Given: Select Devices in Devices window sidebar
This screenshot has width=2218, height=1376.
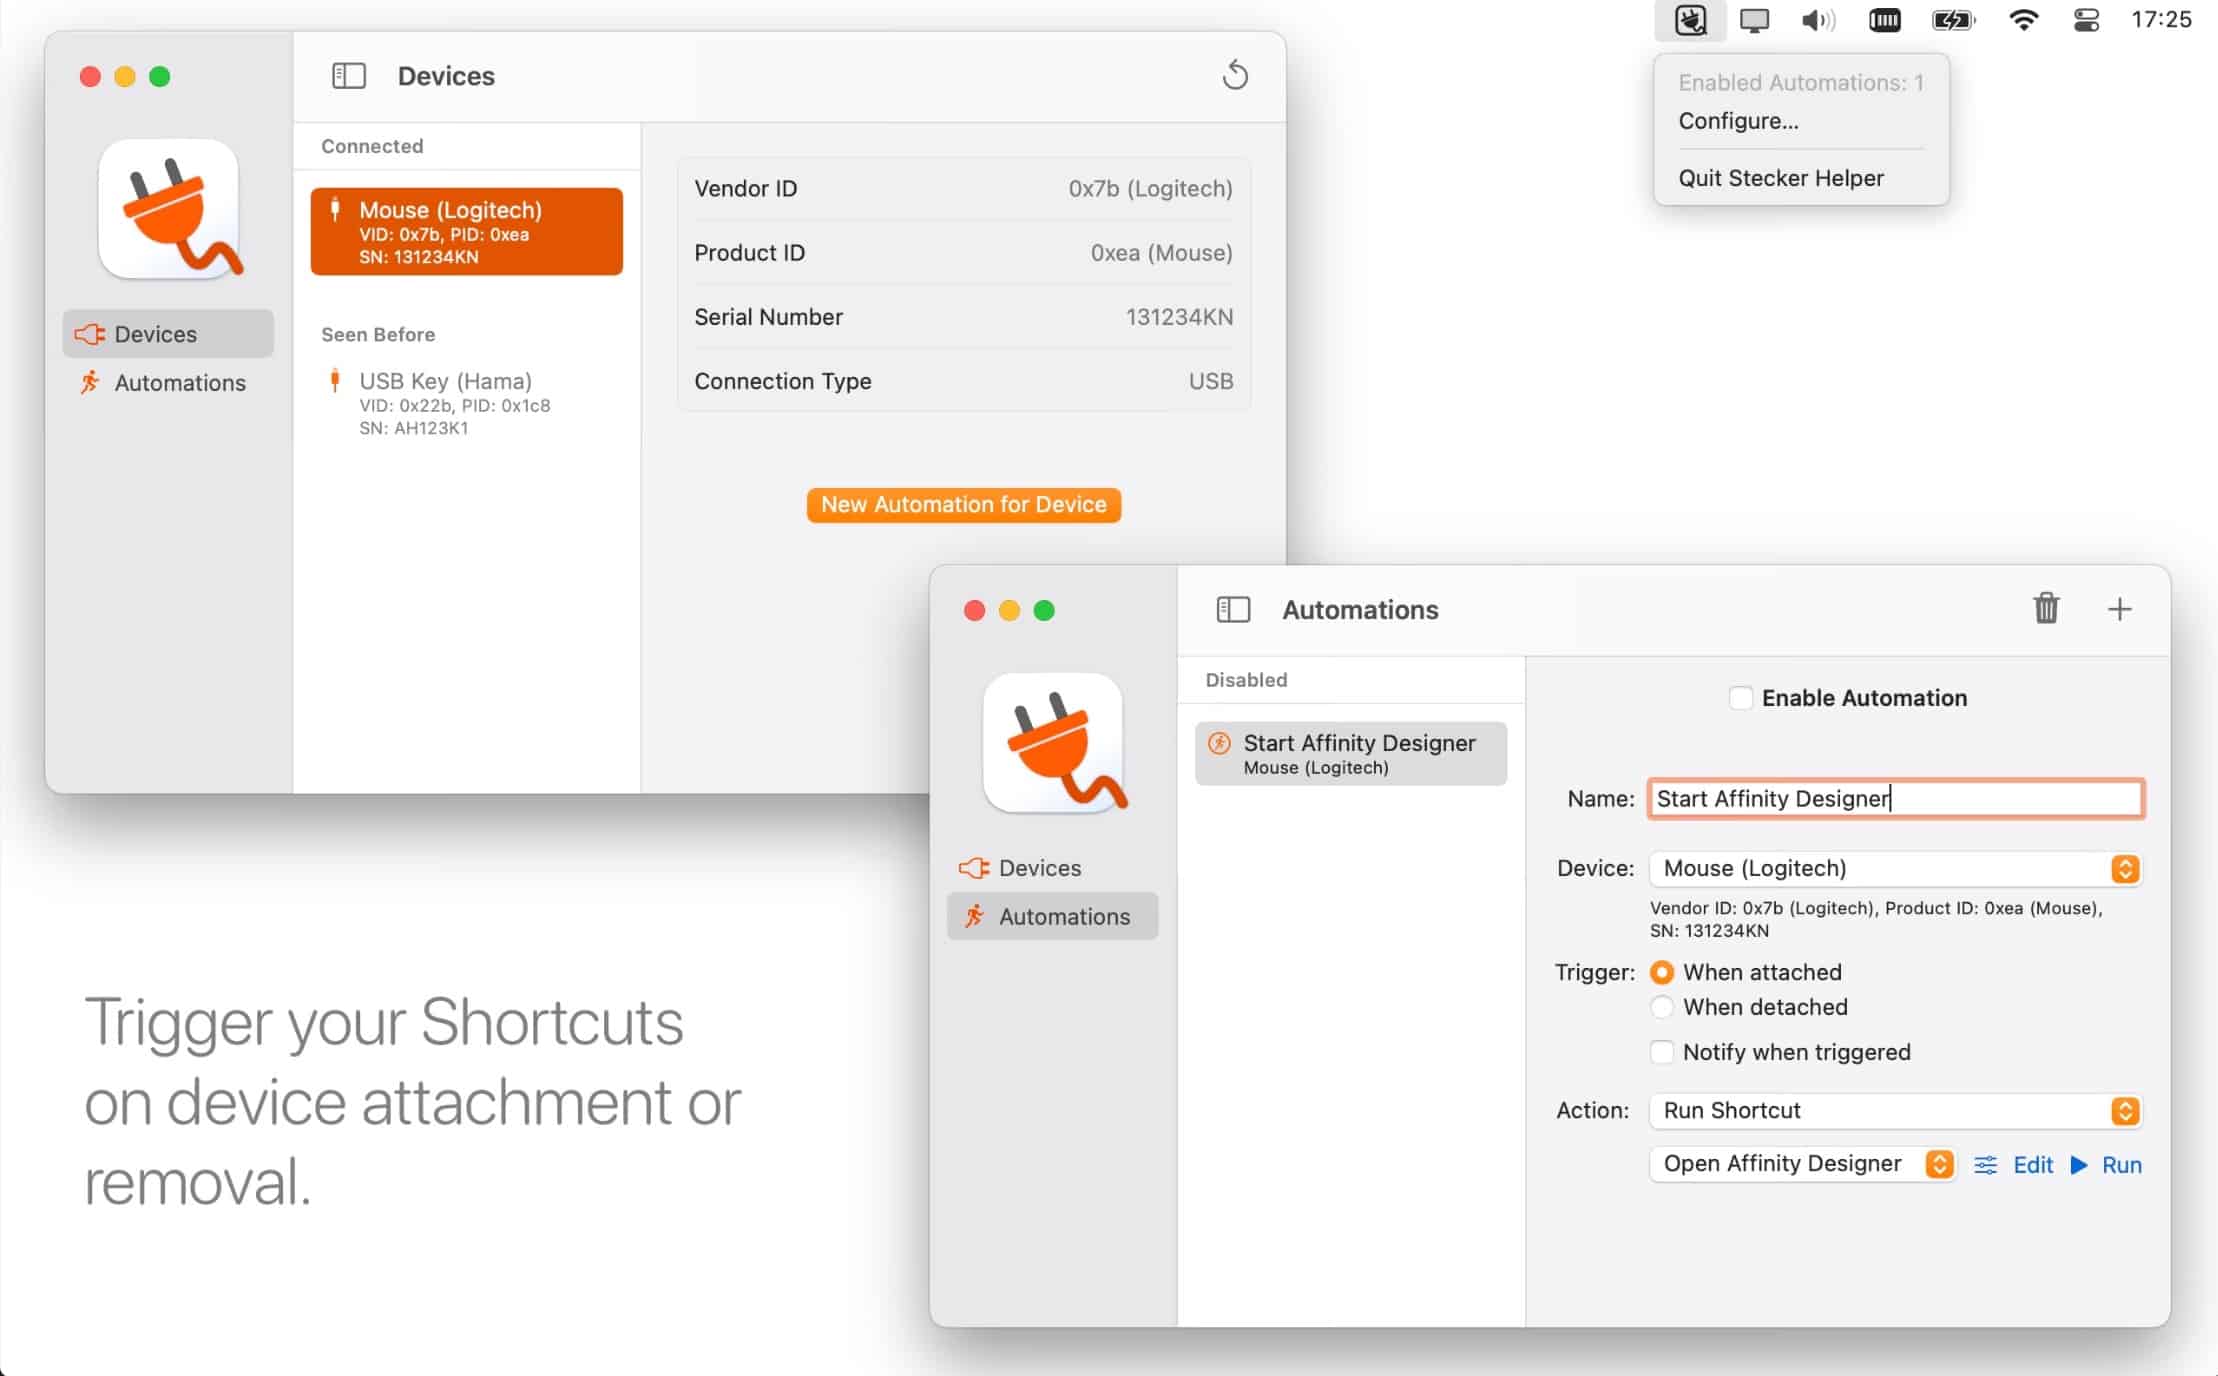Looking at the screenshot, I should pyautogui.click(x=168, y=334).
